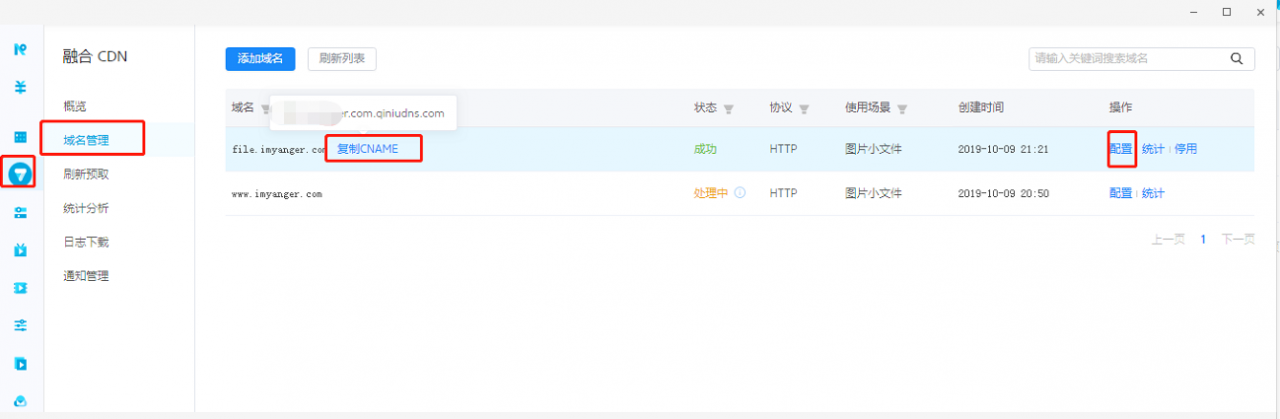Open the 域名 column filter
The image size is (1280, 419).
point(266,109)
